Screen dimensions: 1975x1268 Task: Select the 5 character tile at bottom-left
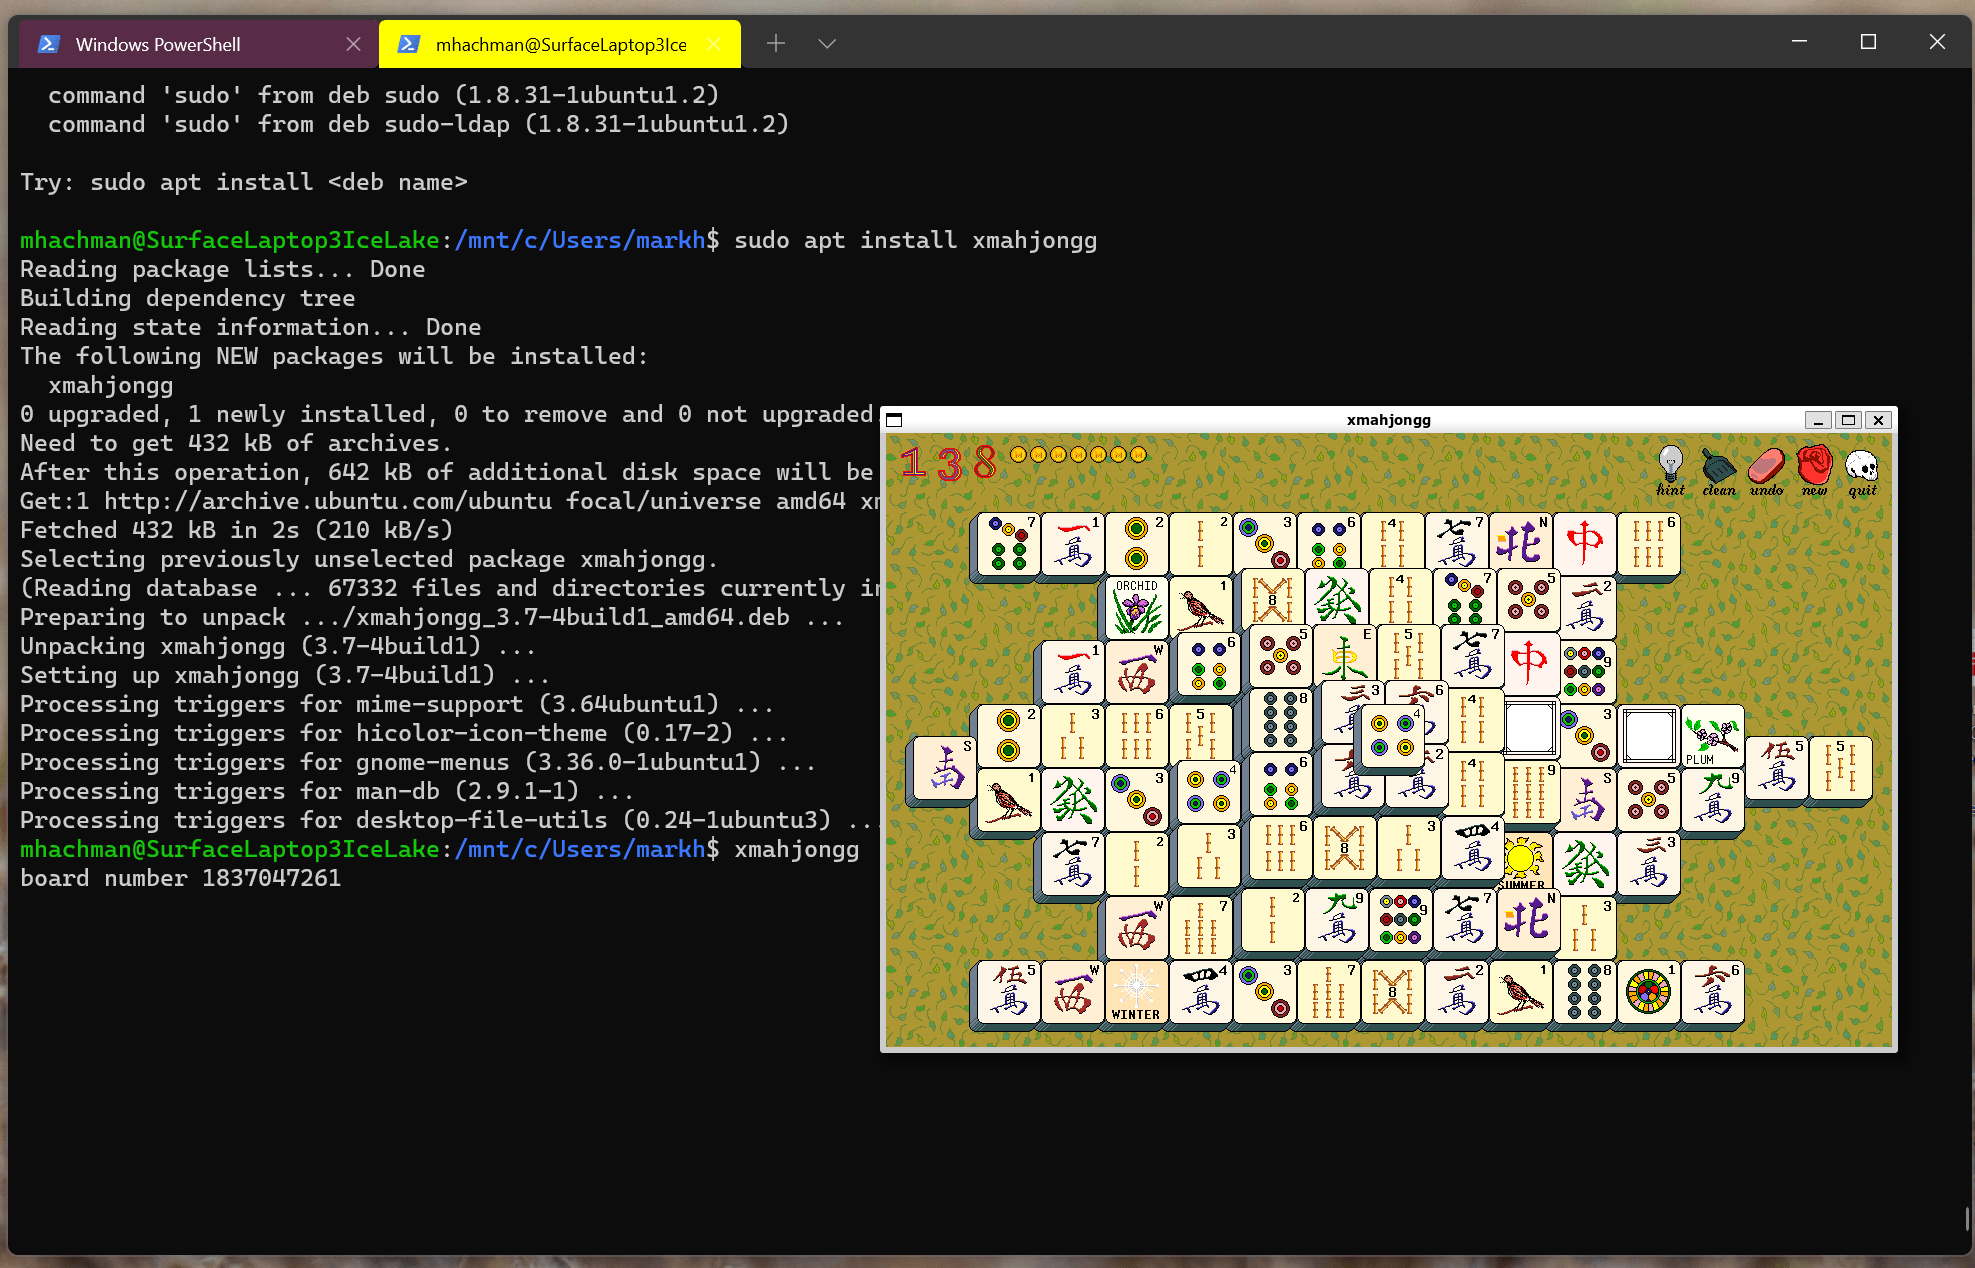click(1009, 991)
